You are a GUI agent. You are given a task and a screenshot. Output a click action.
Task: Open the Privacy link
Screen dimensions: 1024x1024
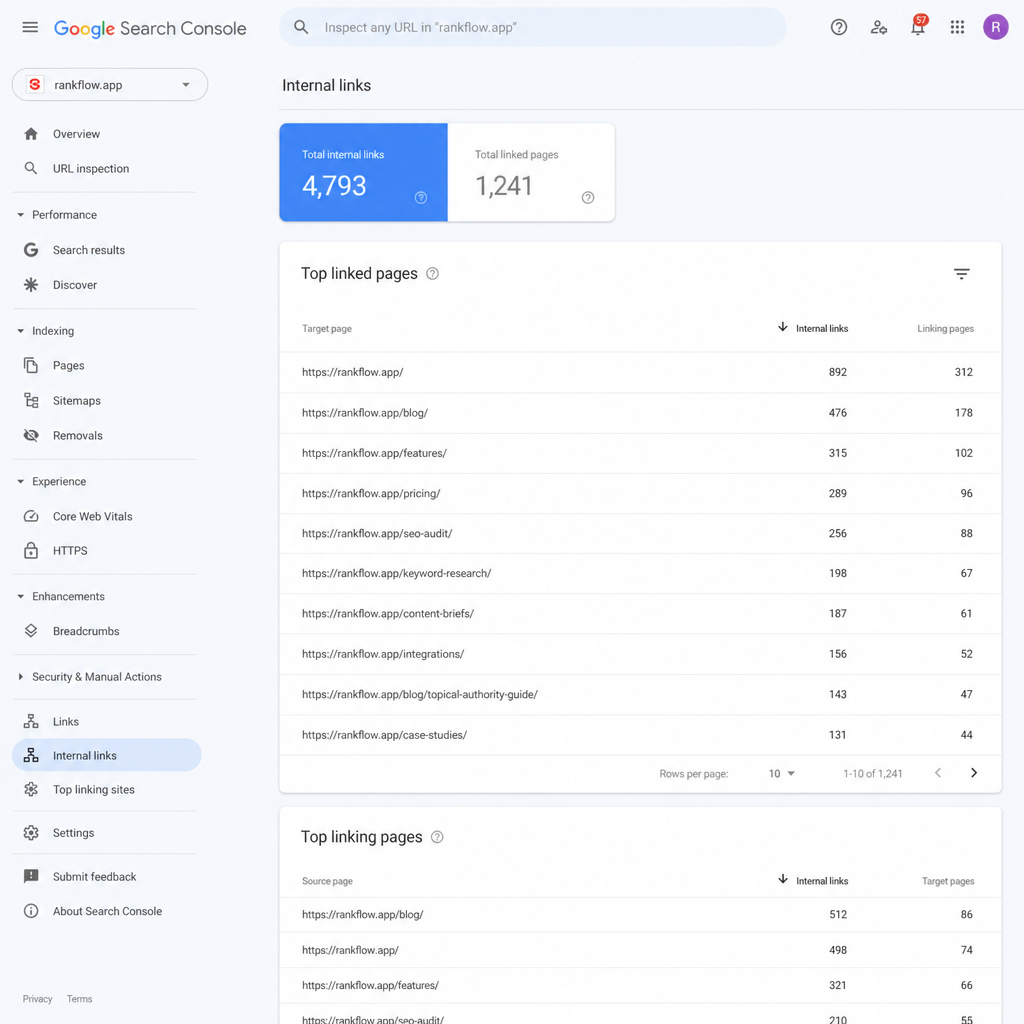pyautogui.click(x=37, y=999)
